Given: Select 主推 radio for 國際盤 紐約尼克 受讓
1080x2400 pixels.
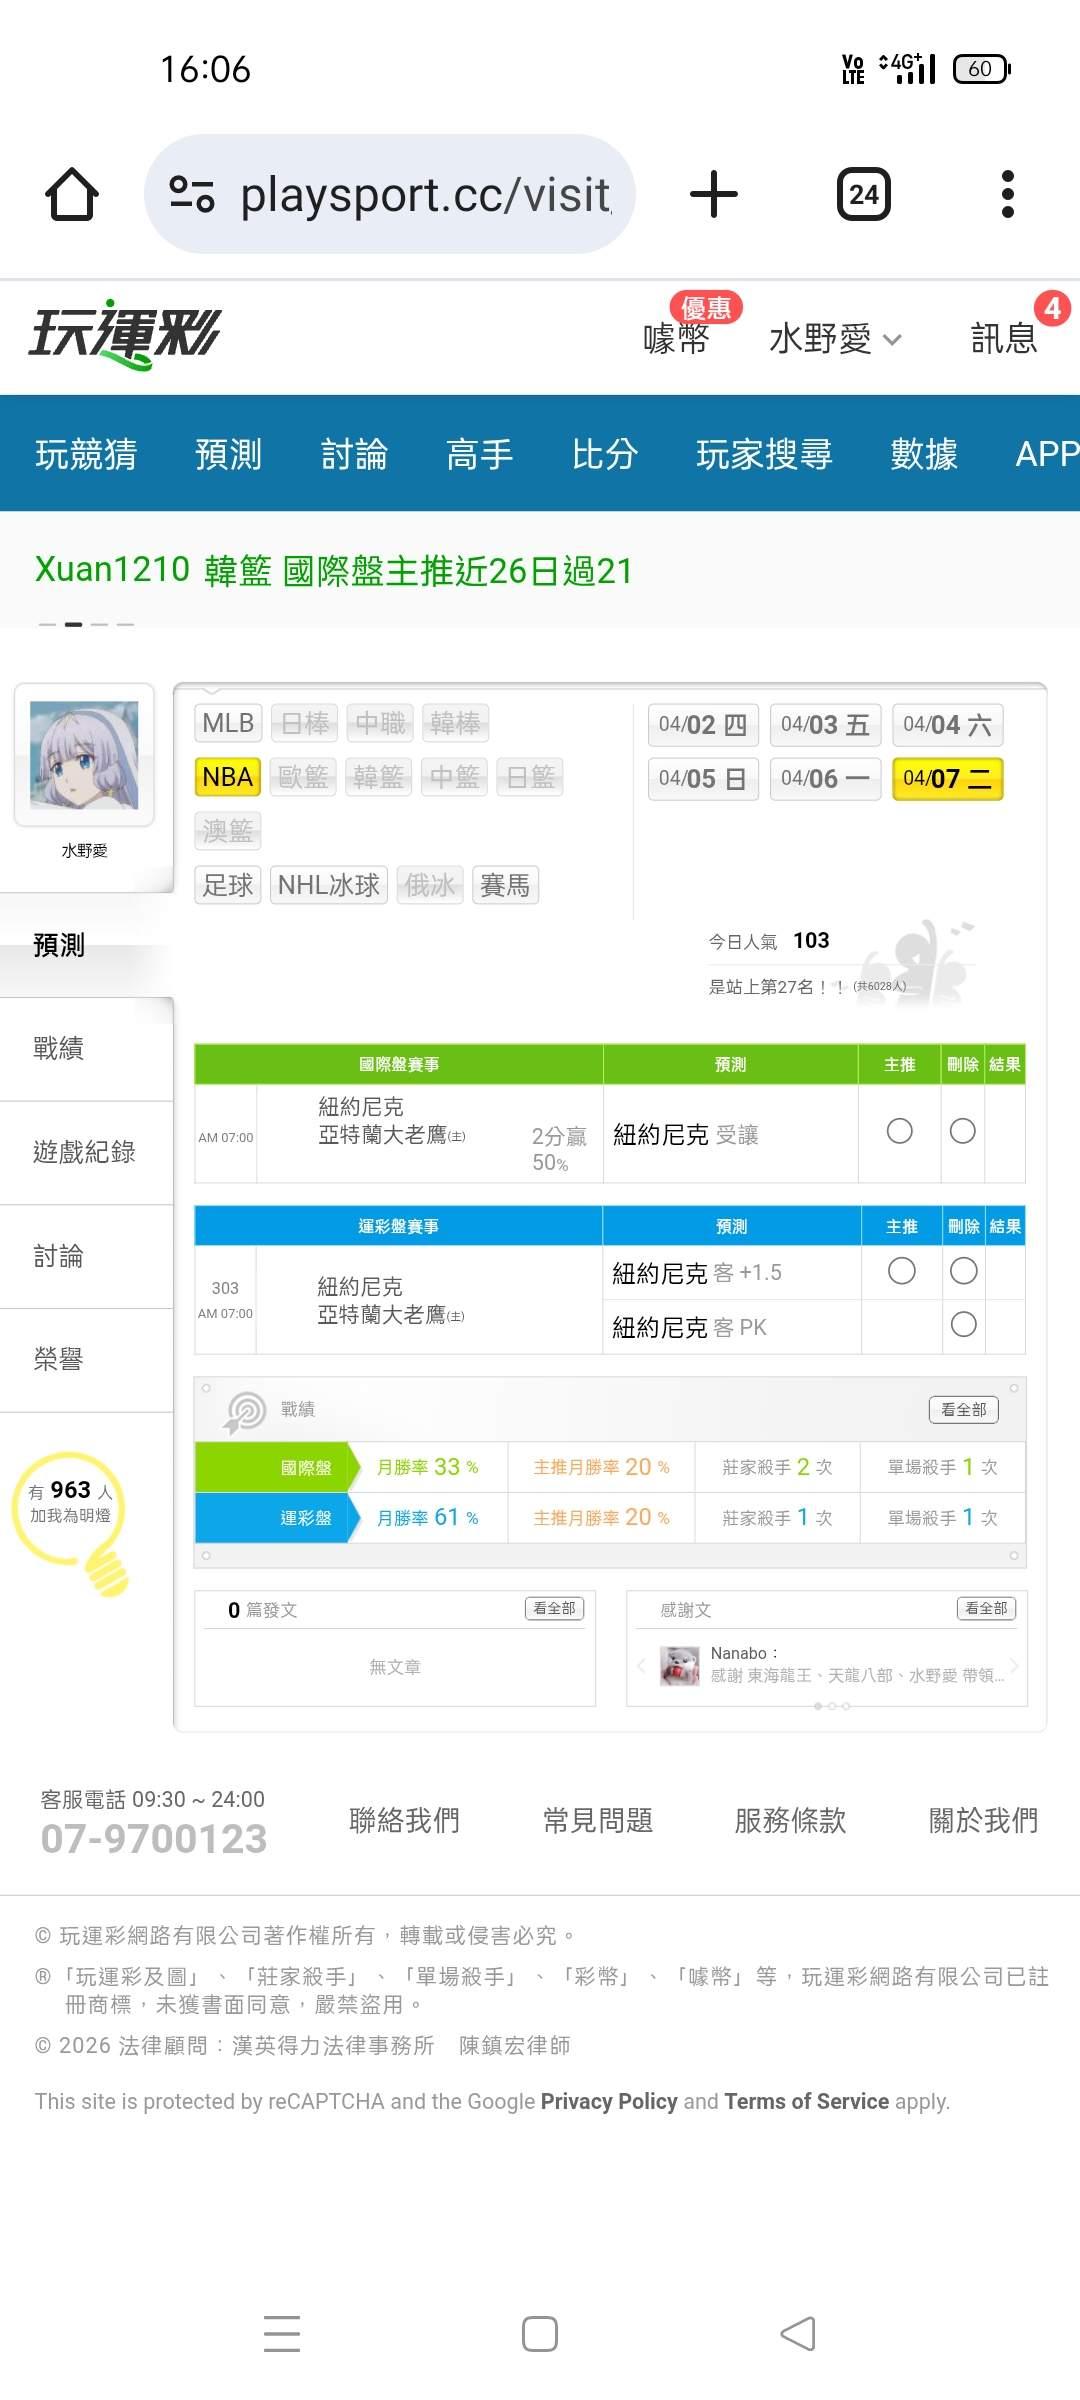Looking at the screenshot, I should 900,1131.
